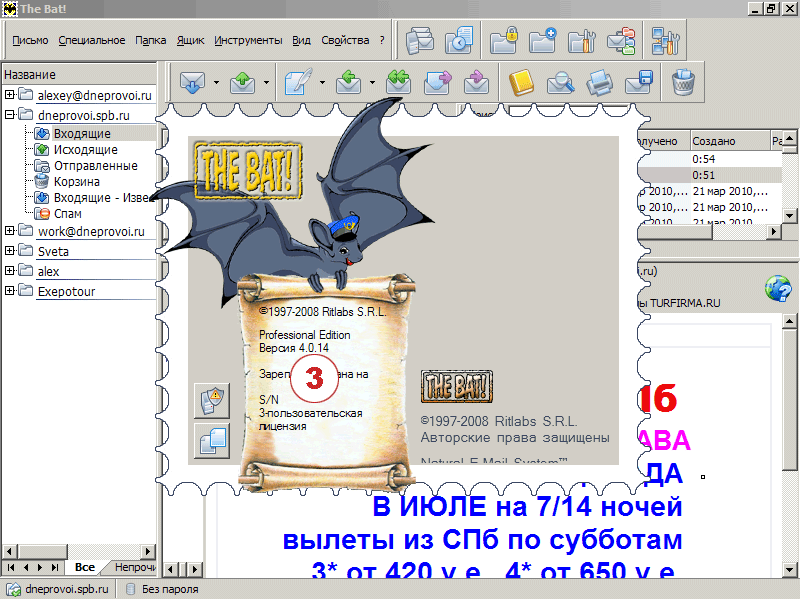The height and width of the screenshot is (600, 800).
Task: Expand the alexey@dneprovoi.ru account tree
Action: coord(10,95)
